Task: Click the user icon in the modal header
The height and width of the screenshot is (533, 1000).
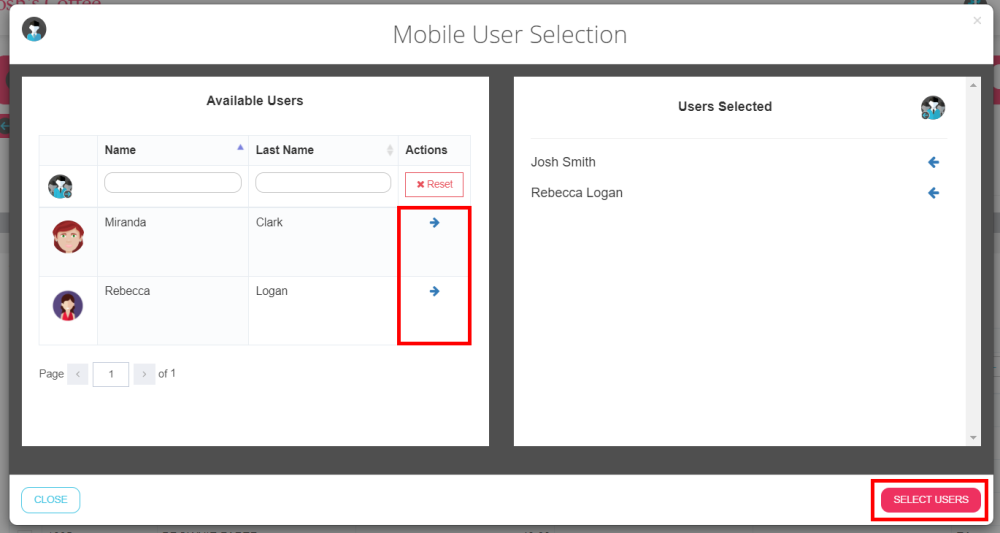Action: click(34, 29)
